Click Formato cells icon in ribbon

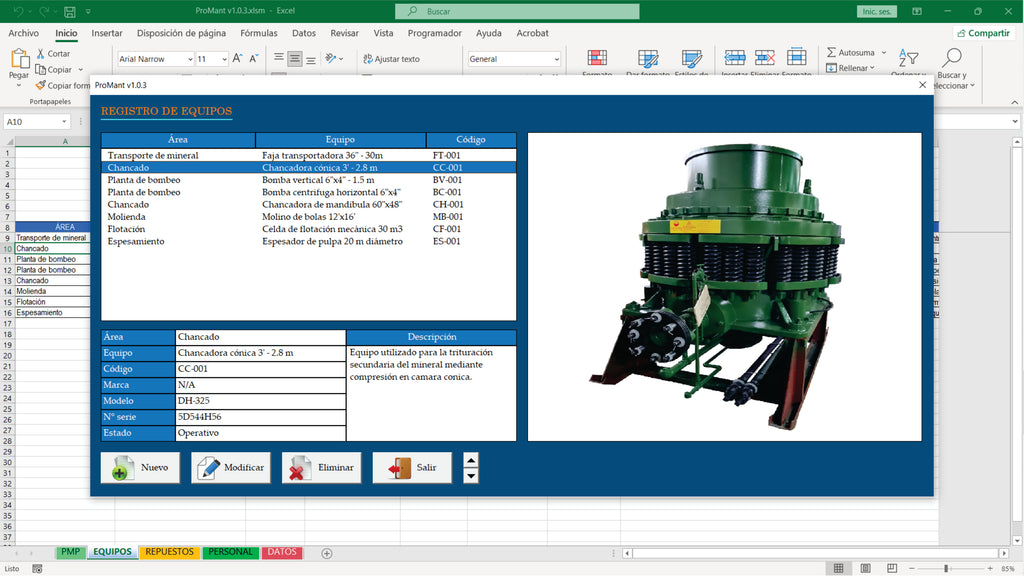[x=796, y=57]
